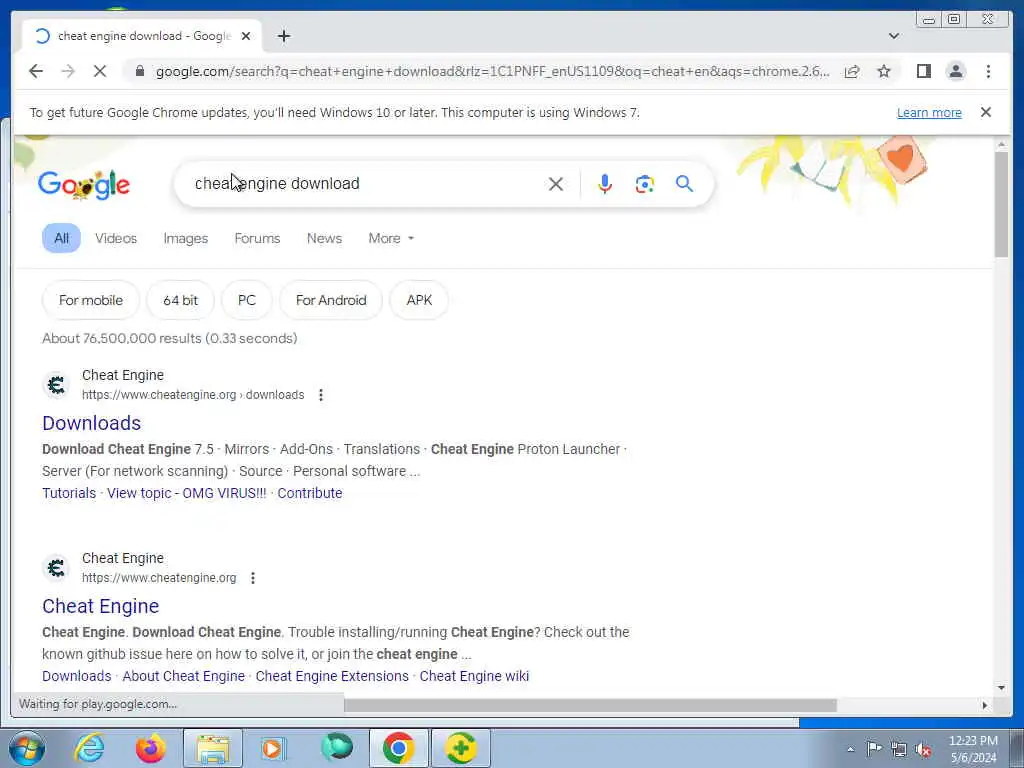View site info lock icon
This screenshot has height=768, width=1024.
(x=140, y=71)
